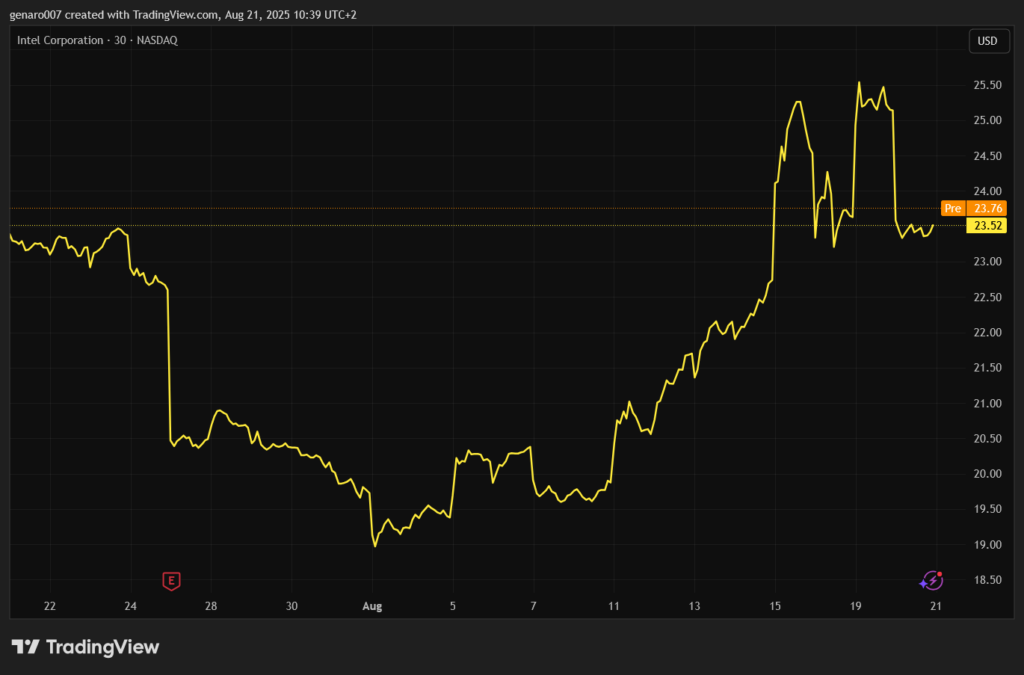The width and height of the screenshot is (1024, 675).
Task: Click the red earnings E marker
Action: 172,580
